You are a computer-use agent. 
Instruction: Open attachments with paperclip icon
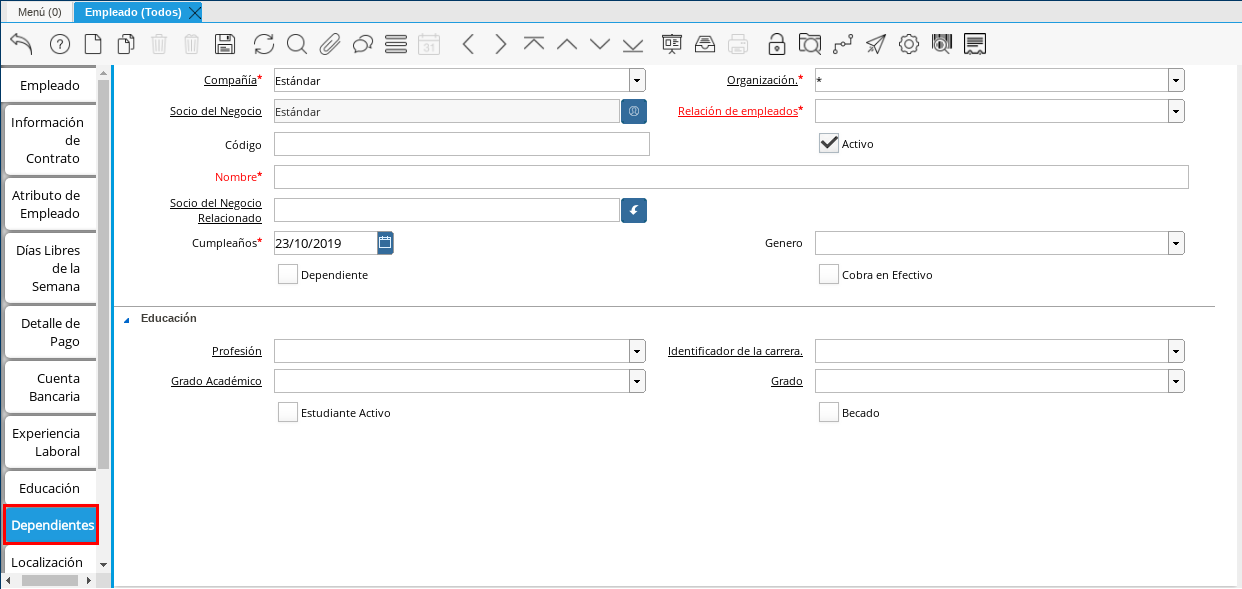(330, 44)
